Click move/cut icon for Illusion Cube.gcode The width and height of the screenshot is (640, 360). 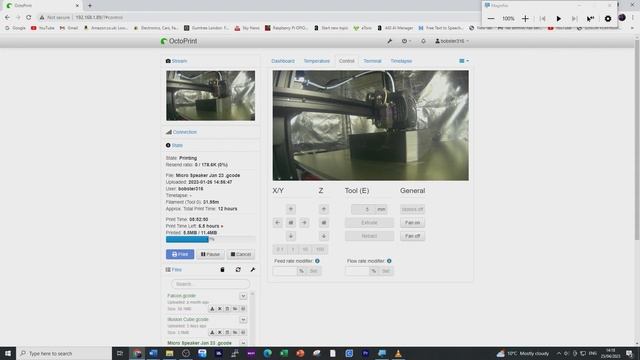[220, 333]
